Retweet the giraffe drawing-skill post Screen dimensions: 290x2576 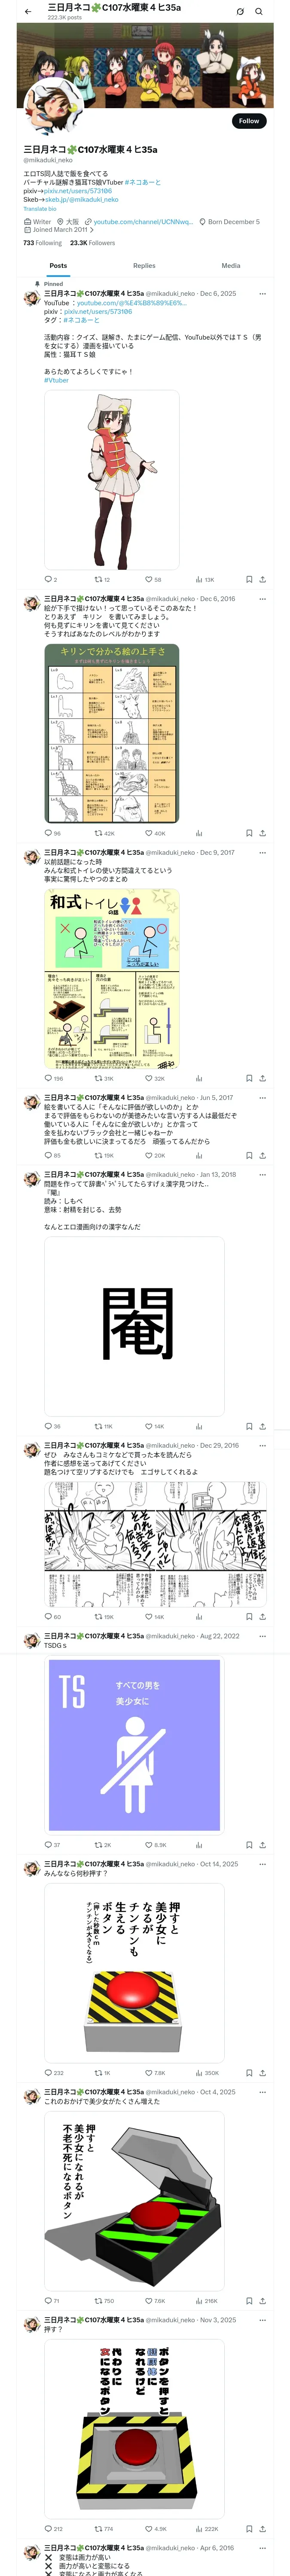click(104, 833)
